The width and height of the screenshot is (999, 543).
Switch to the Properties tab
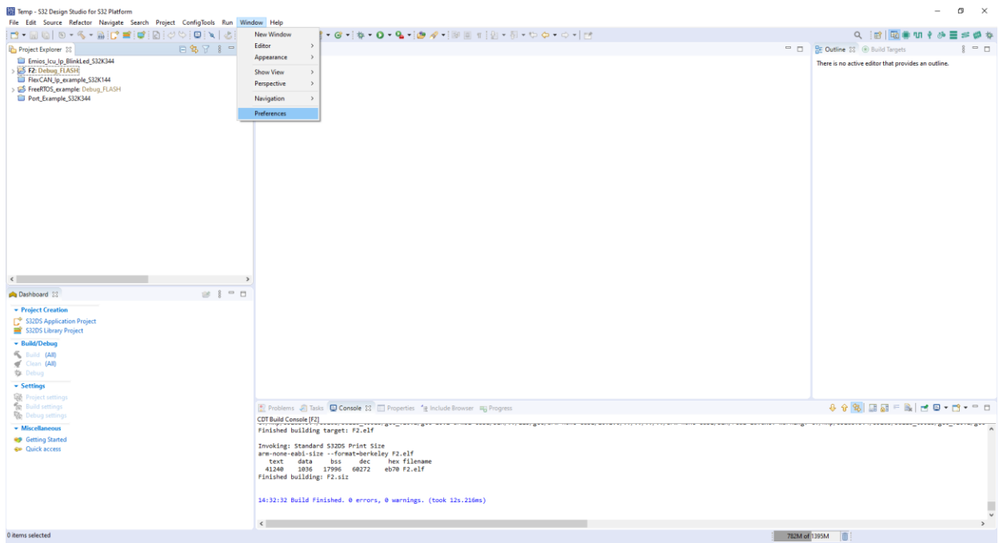click(x=396, y=408)
